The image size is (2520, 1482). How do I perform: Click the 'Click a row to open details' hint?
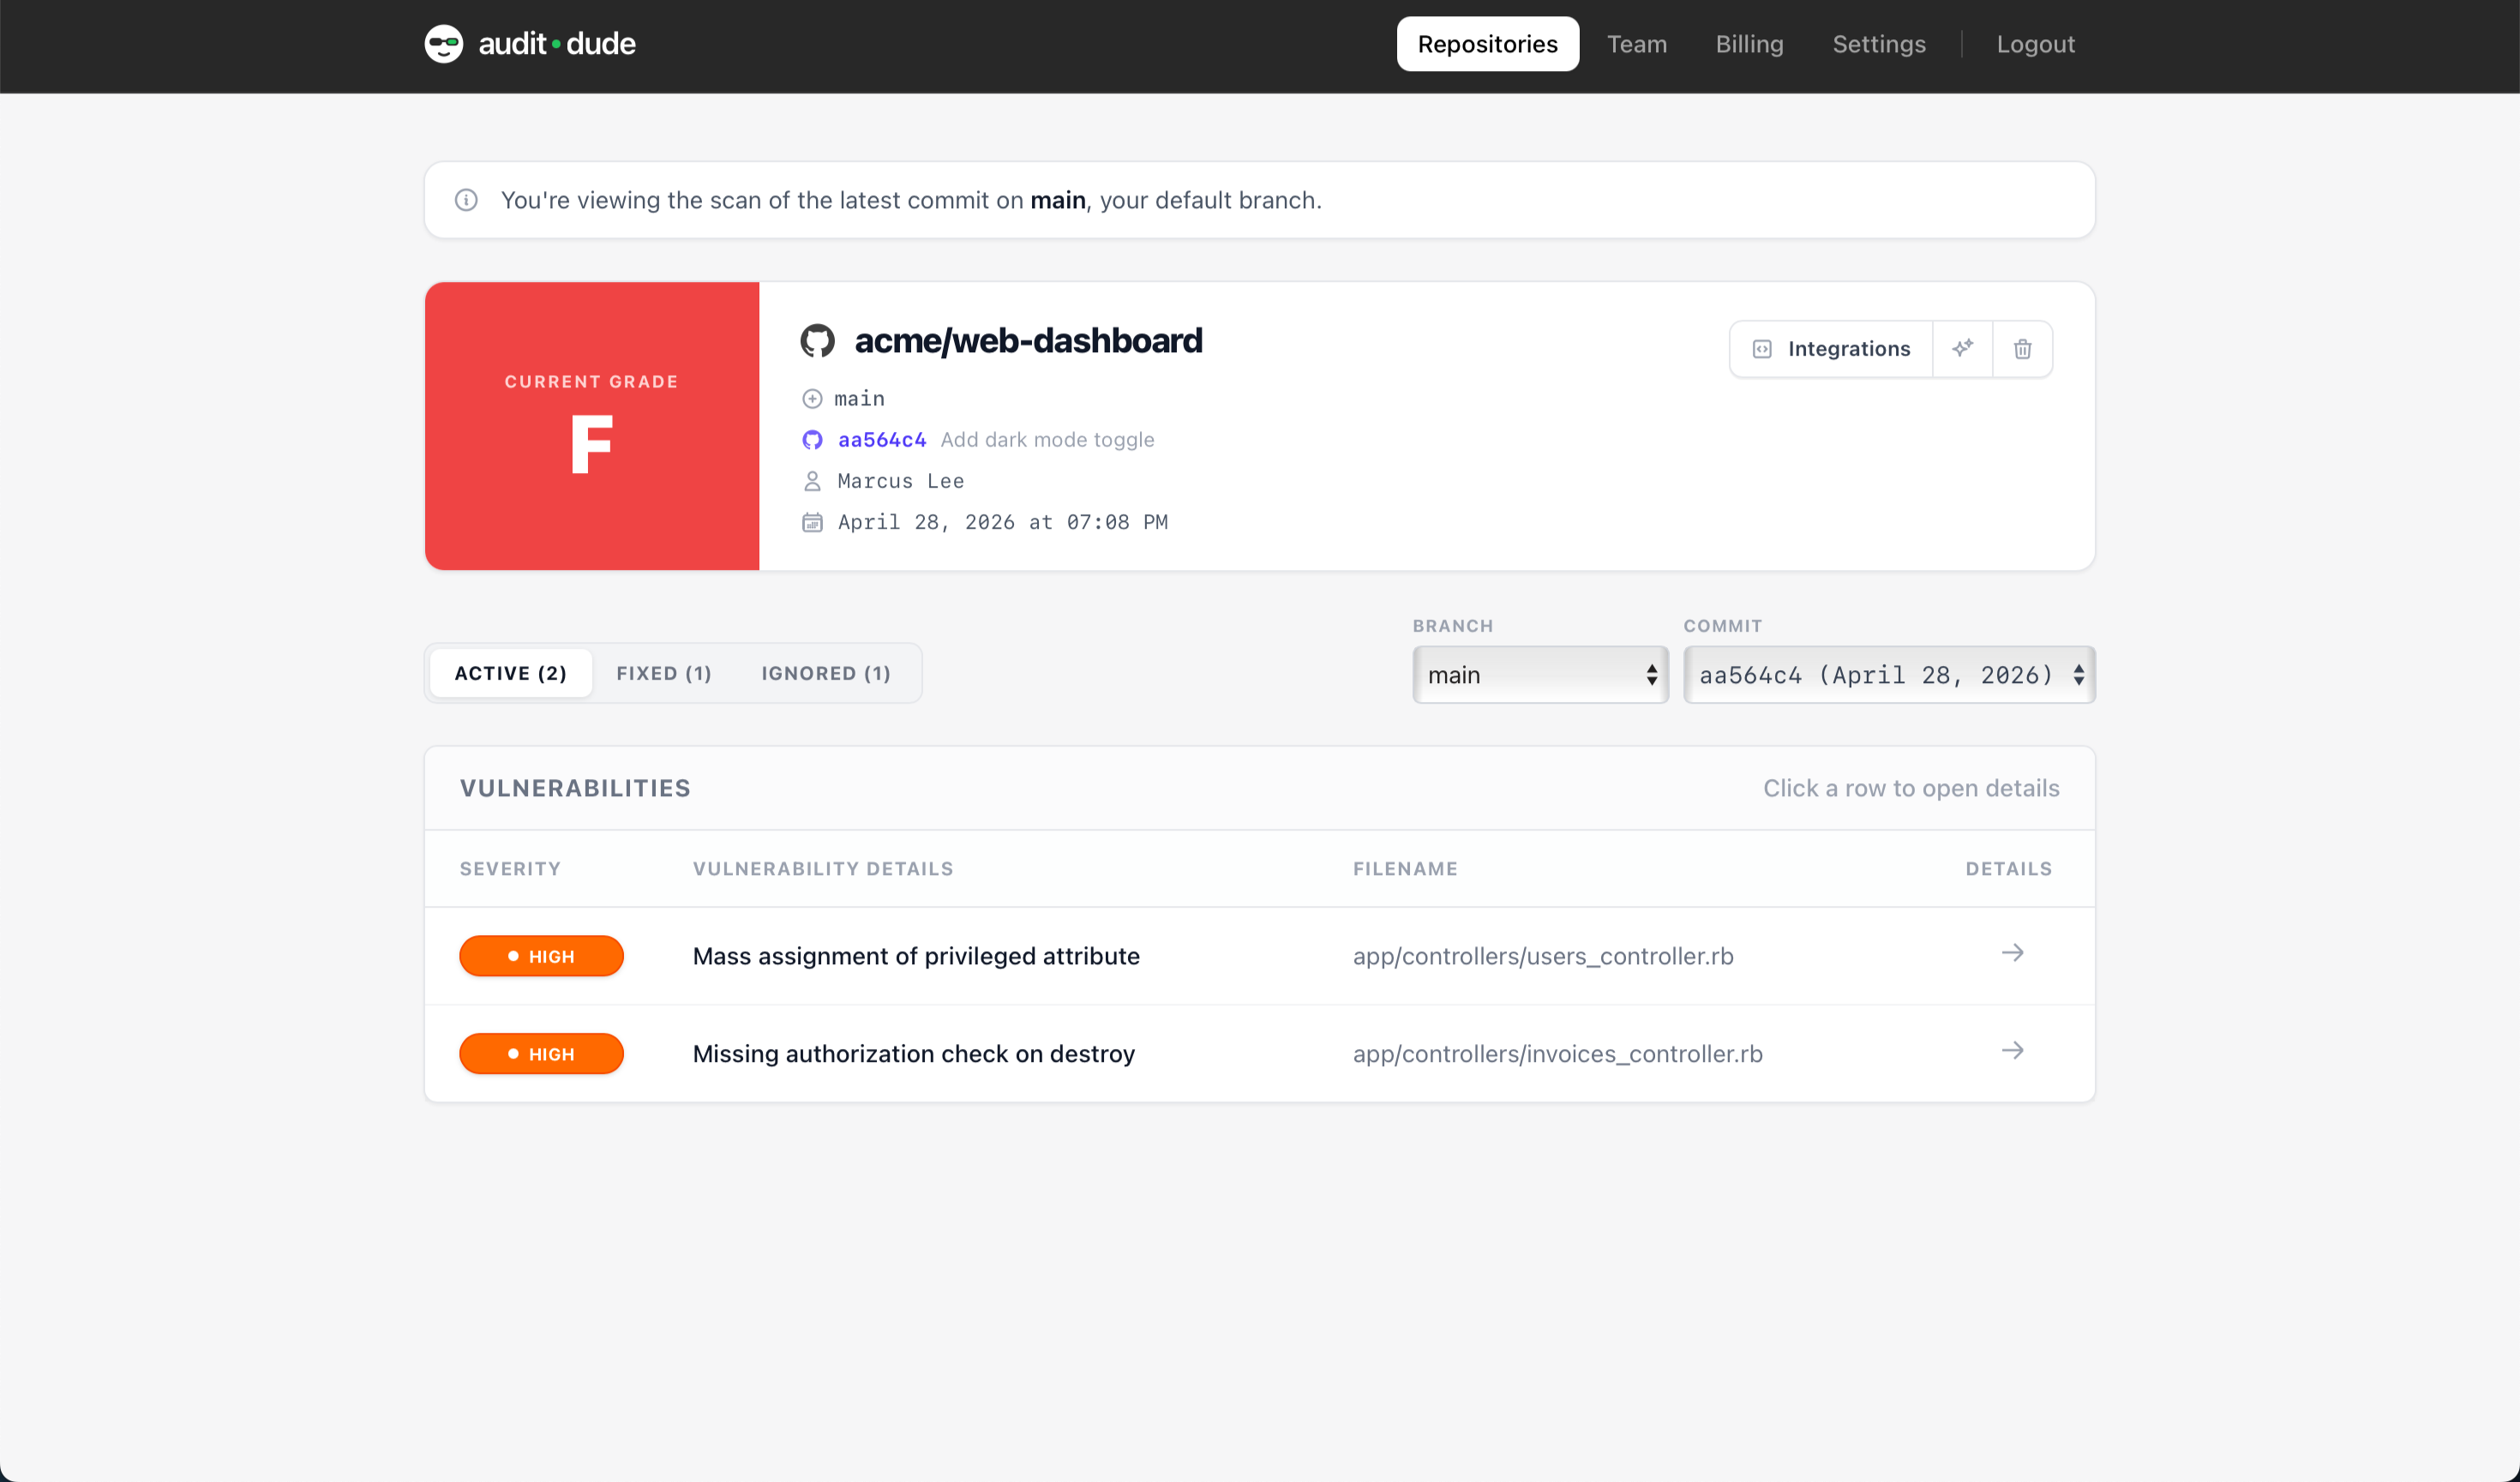1910,788
